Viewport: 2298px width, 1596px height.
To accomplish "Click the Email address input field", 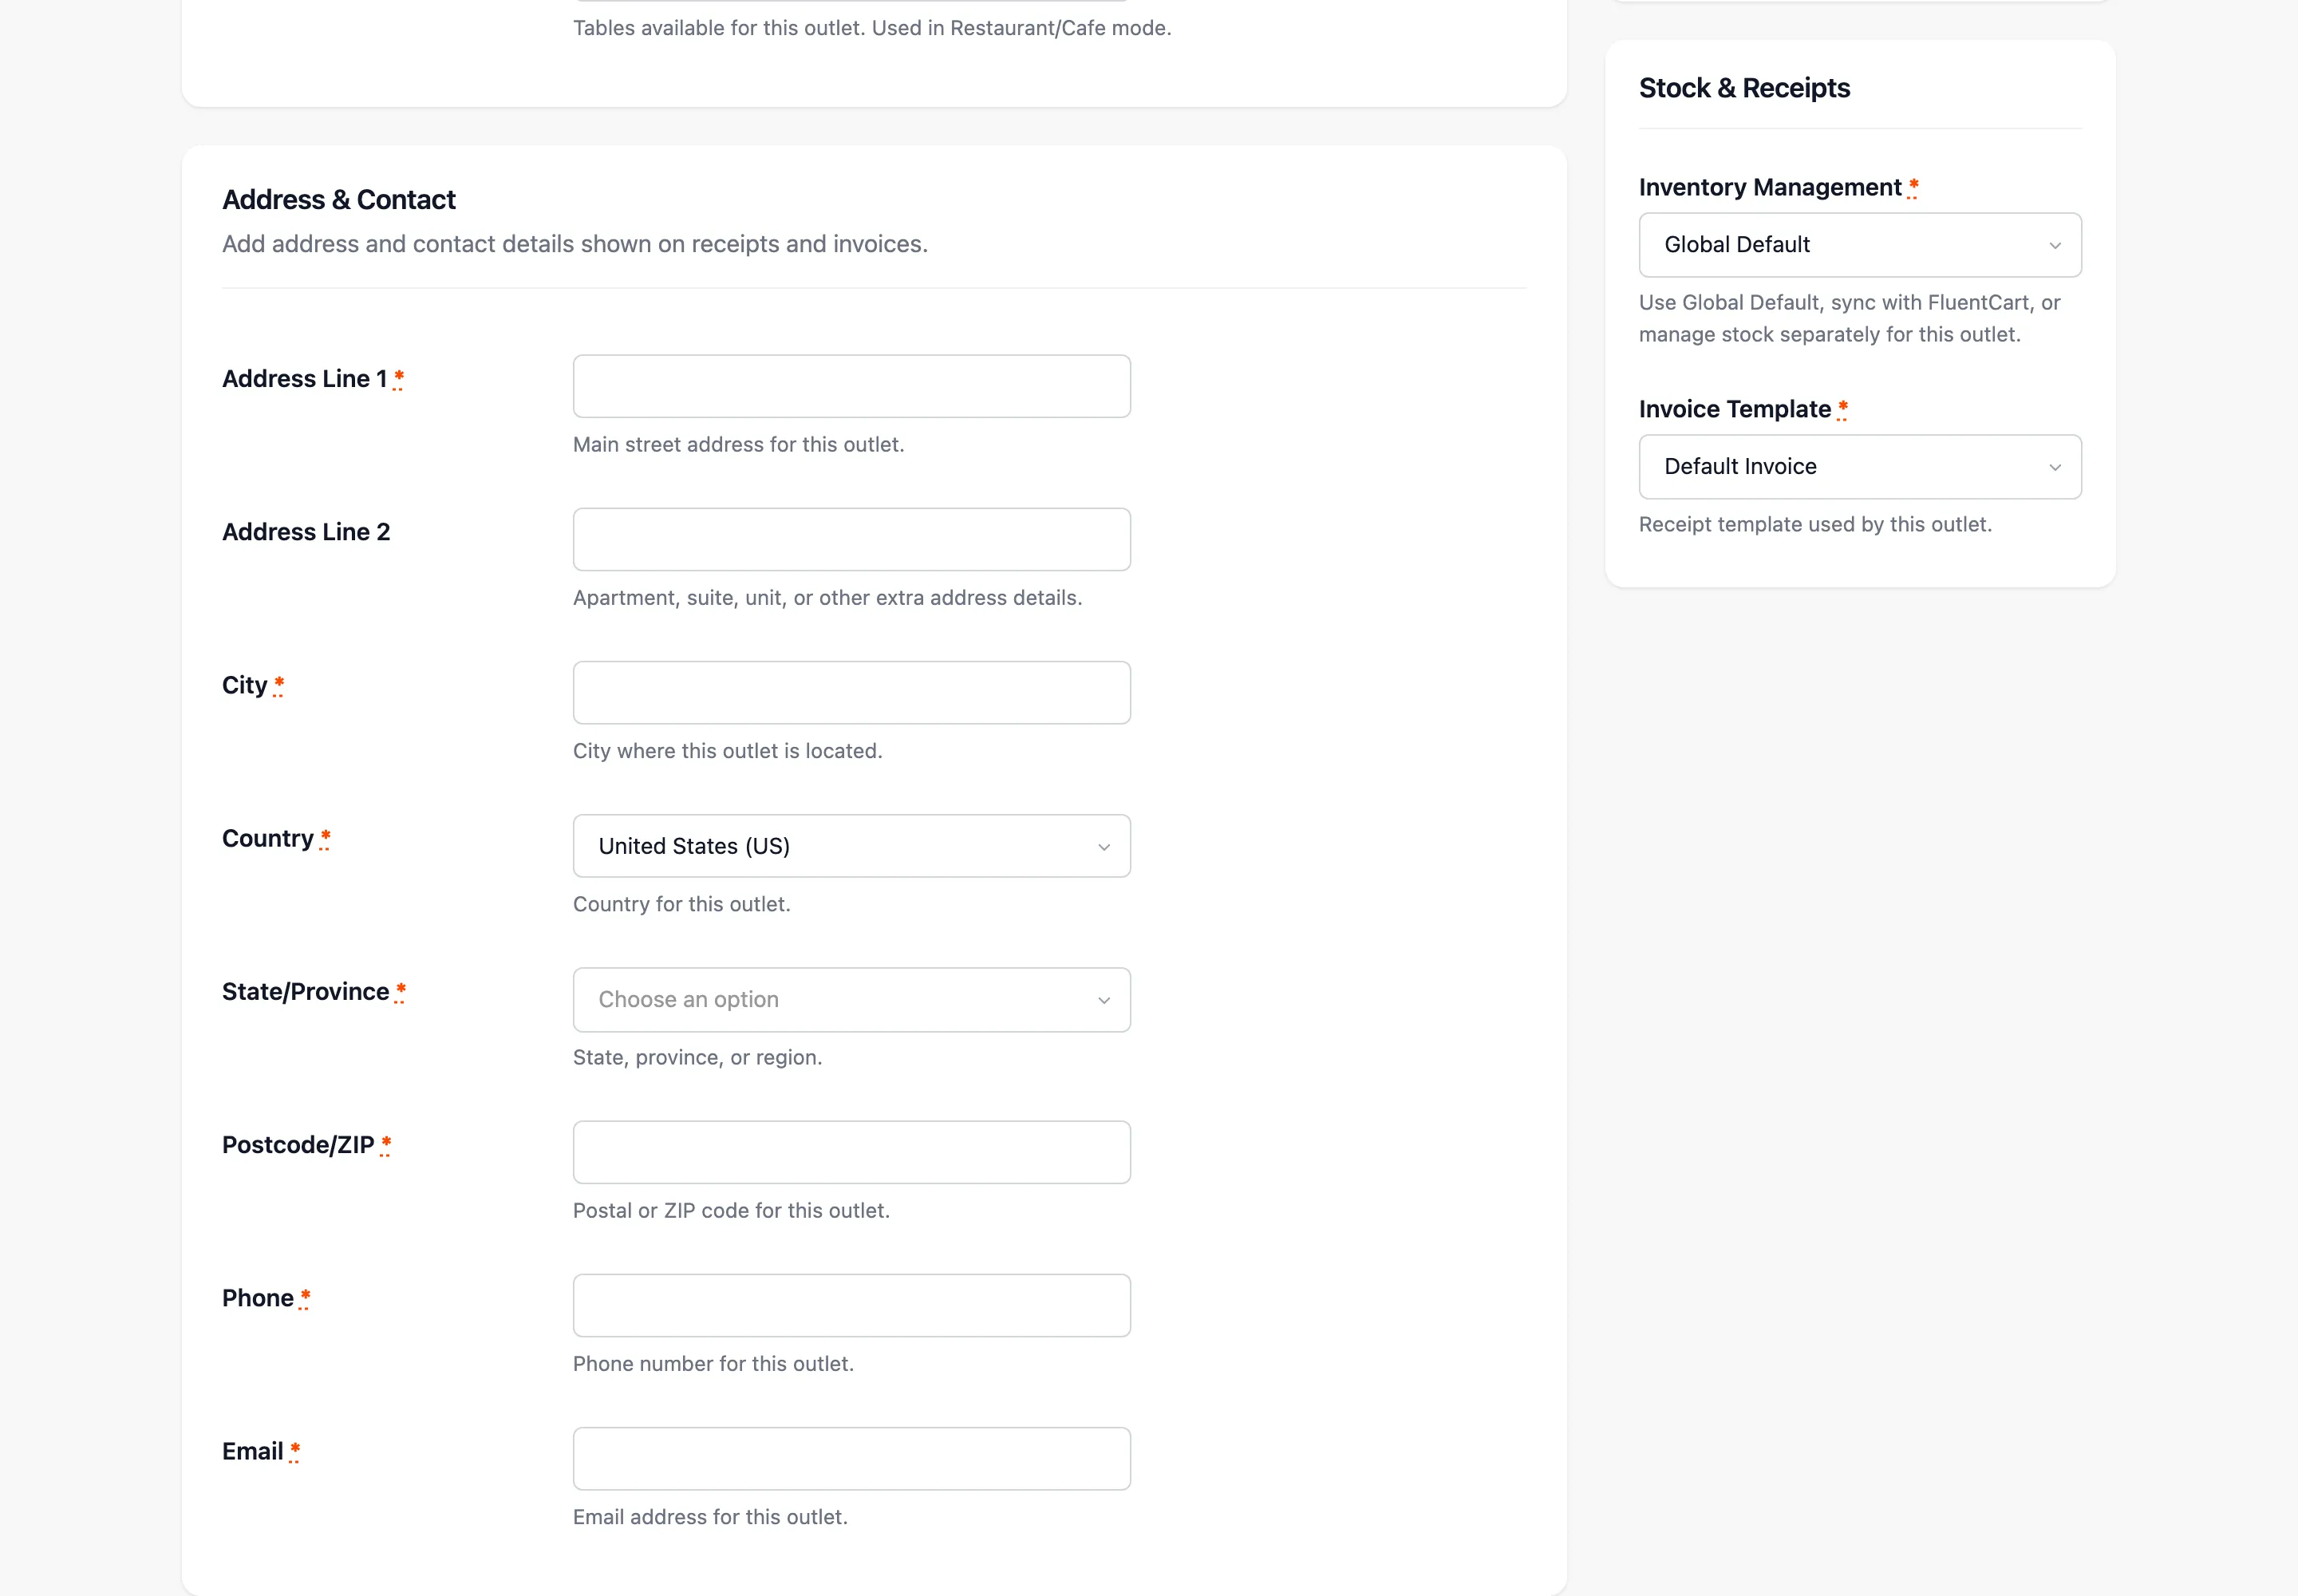I will 851,1458.
